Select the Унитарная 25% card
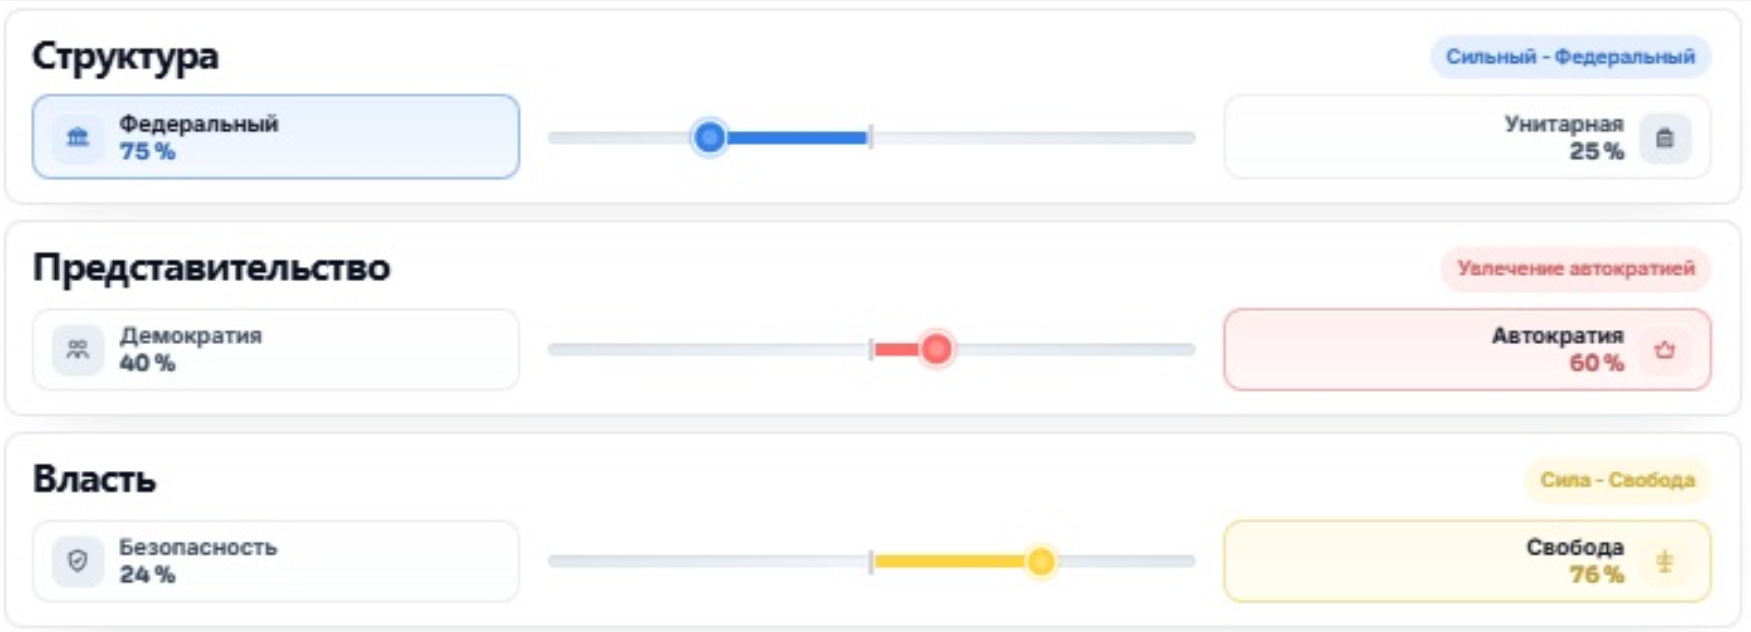The height and width of the screenshot is (632, 1751). click(1467, 137)
